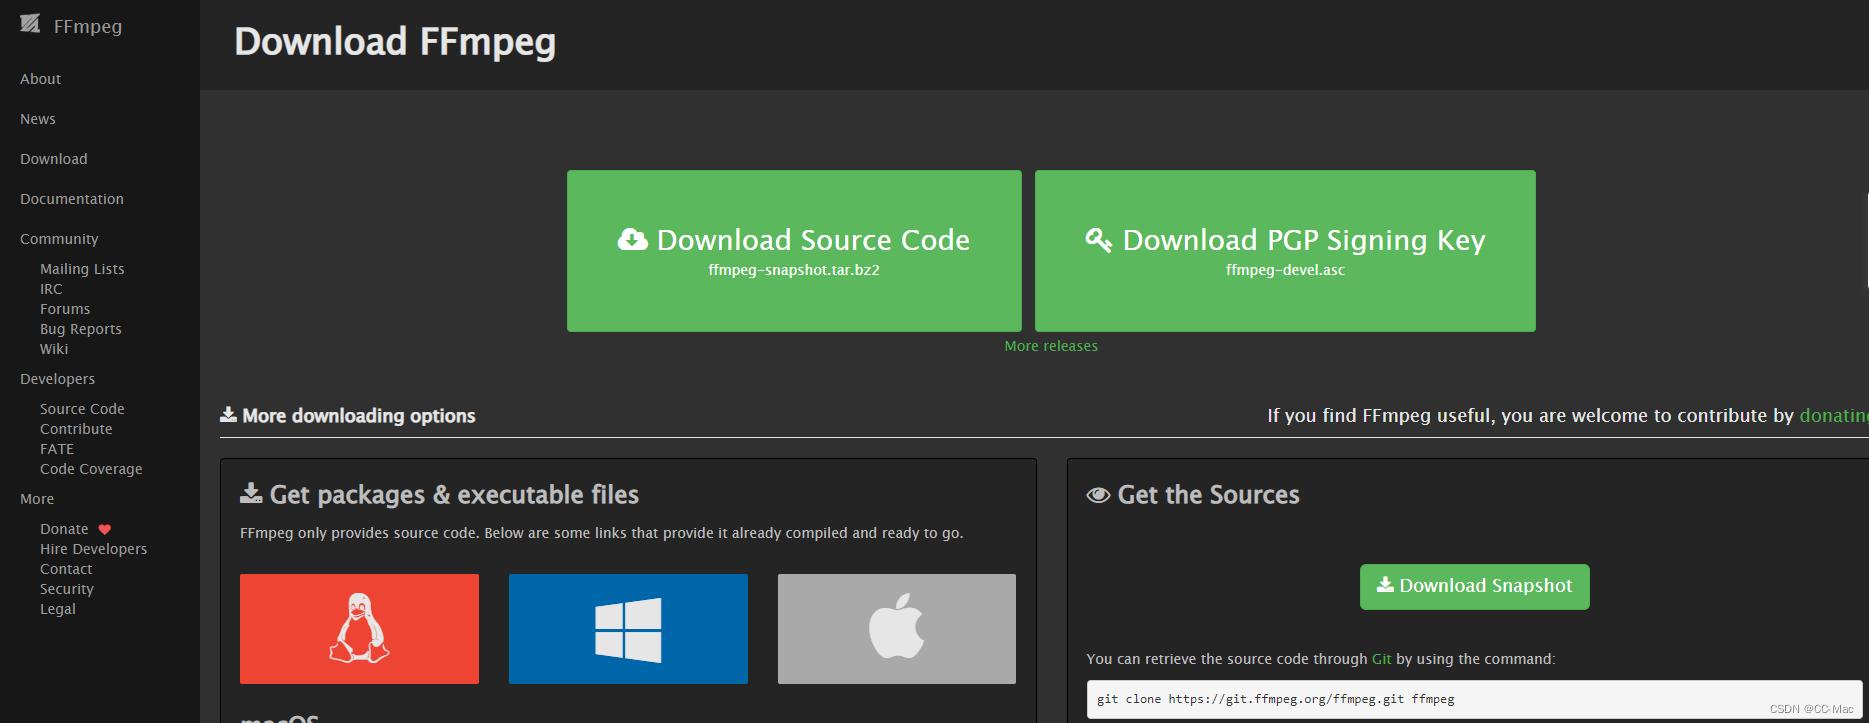The image size is (1869, 723).
Task: Click the Donate heart icon
Action: pyautogui.click(x=105, y=529)
